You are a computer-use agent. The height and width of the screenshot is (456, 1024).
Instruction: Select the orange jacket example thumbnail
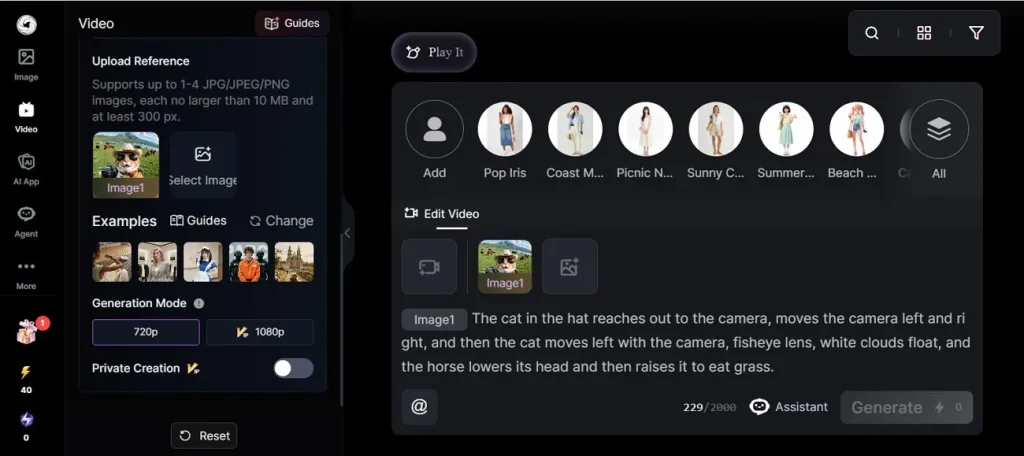[248, 262]
